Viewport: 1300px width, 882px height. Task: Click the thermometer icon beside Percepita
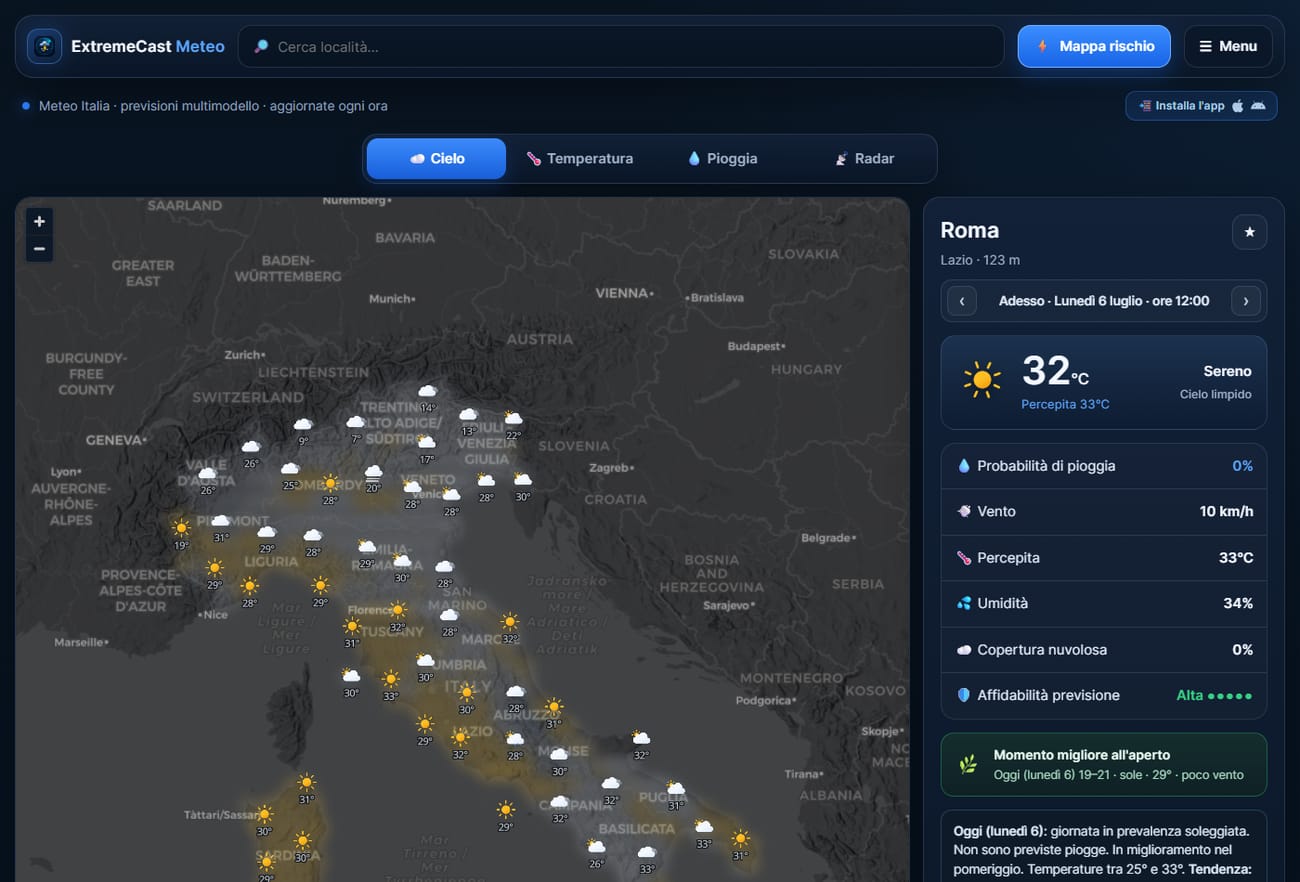point(964,557)
